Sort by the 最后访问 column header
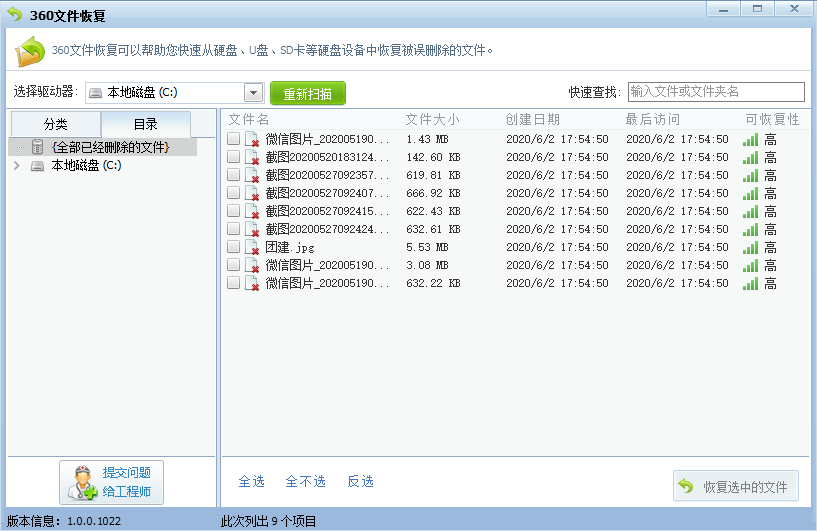This screenshot has width=817, height=531. tap(653, 119)
